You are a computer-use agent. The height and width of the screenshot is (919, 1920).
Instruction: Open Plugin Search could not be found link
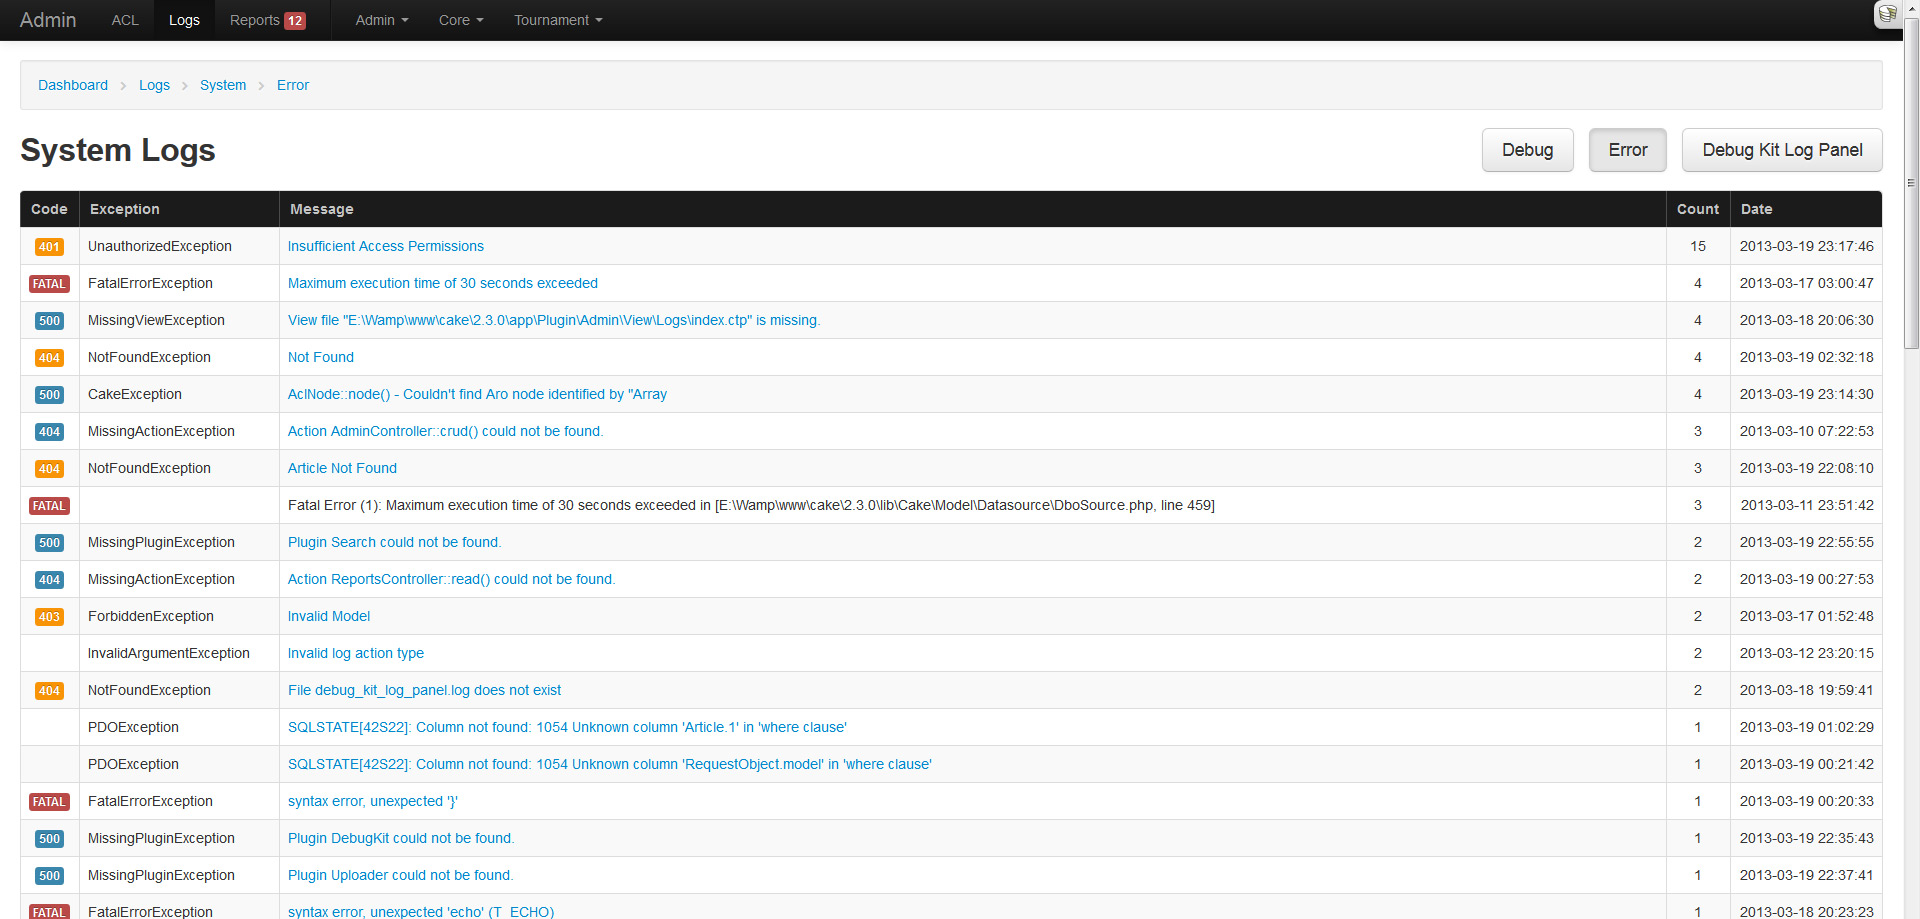(394, 542)
